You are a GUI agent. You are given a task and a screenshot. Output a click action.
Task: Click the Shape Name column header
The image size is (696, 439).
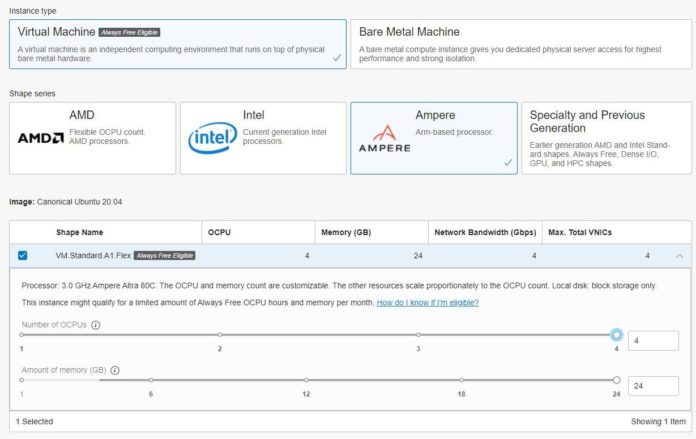80,232
